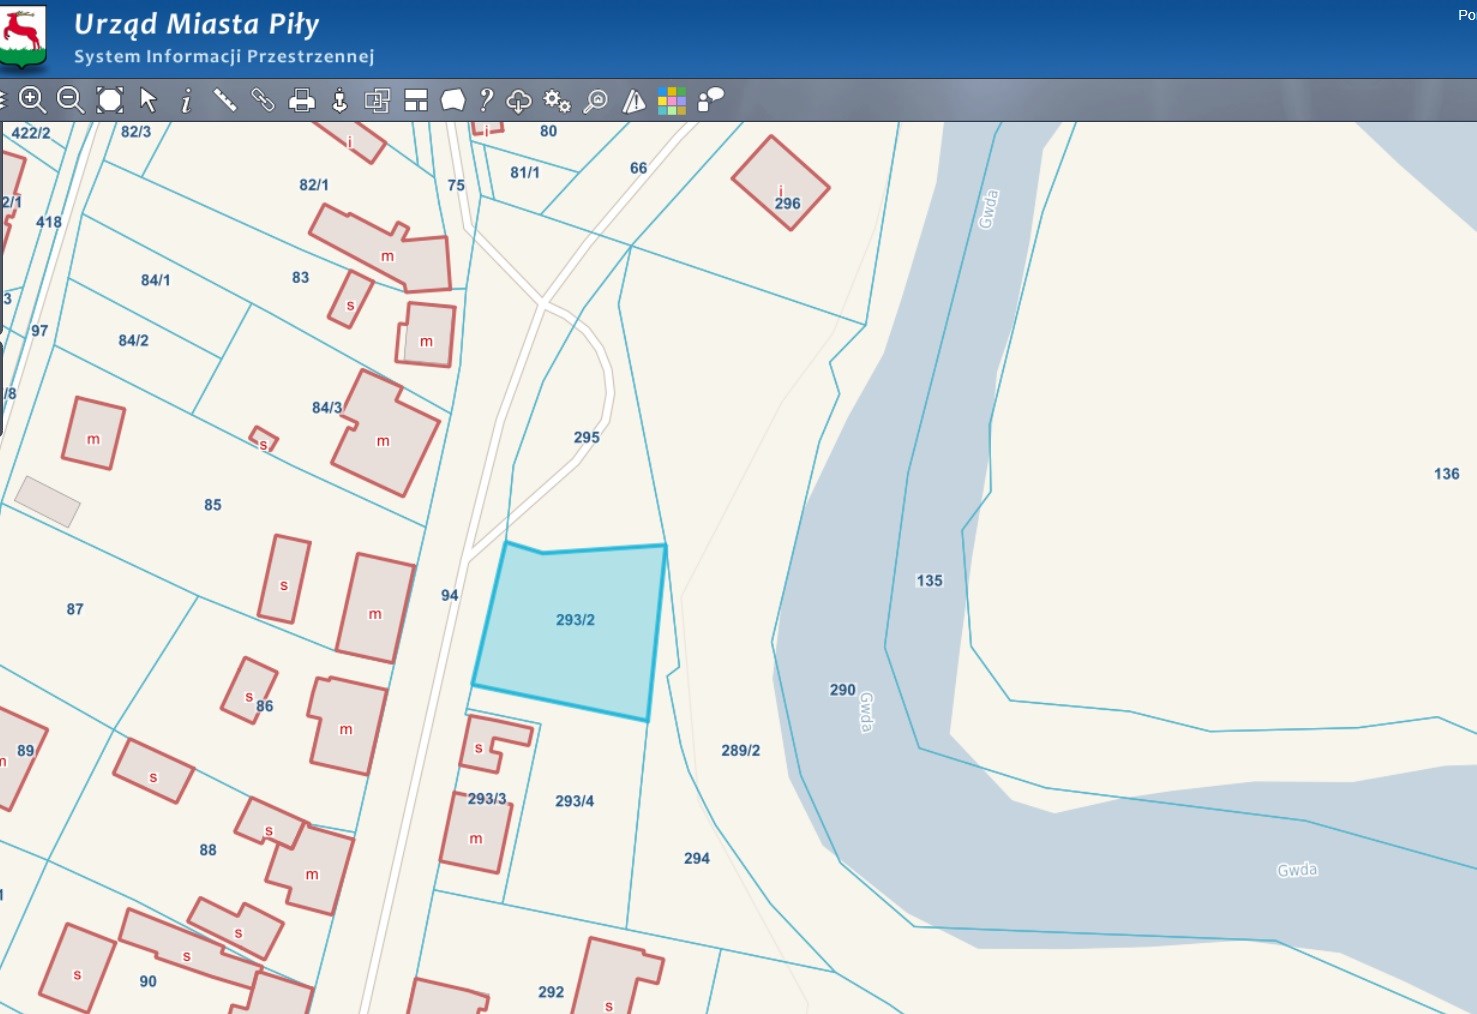Open the colored grid palette
The image size is (1477, 1014).
671,100
